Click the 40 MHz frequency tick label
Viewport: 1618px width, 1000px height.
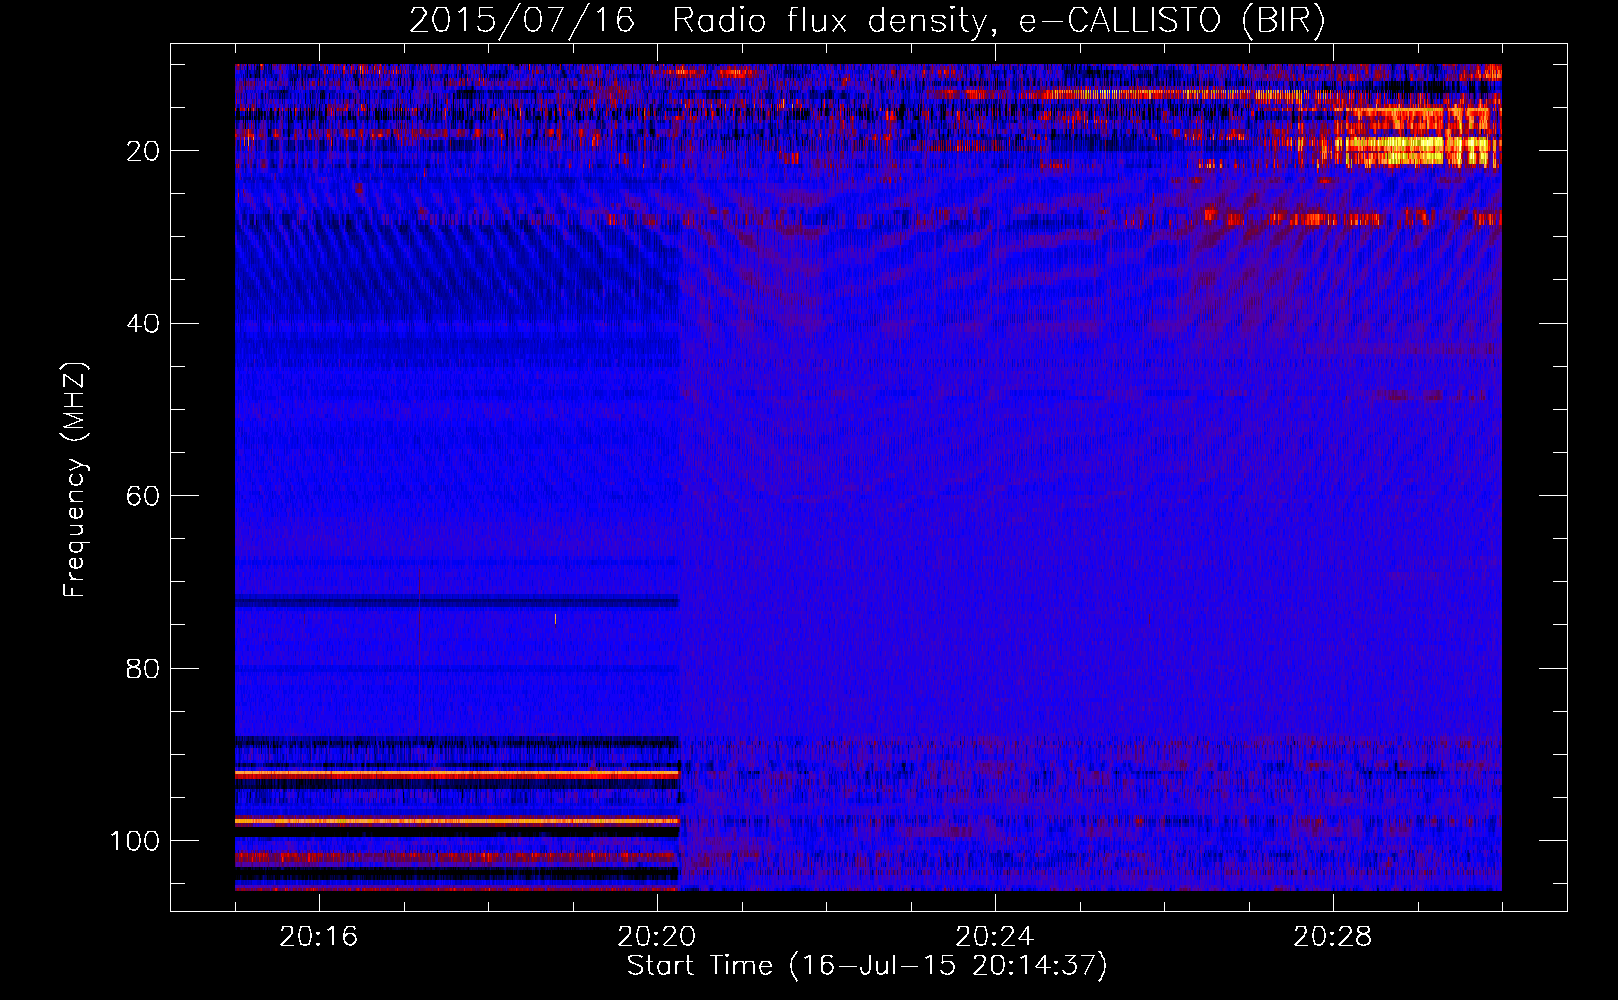tap(144, 324)
